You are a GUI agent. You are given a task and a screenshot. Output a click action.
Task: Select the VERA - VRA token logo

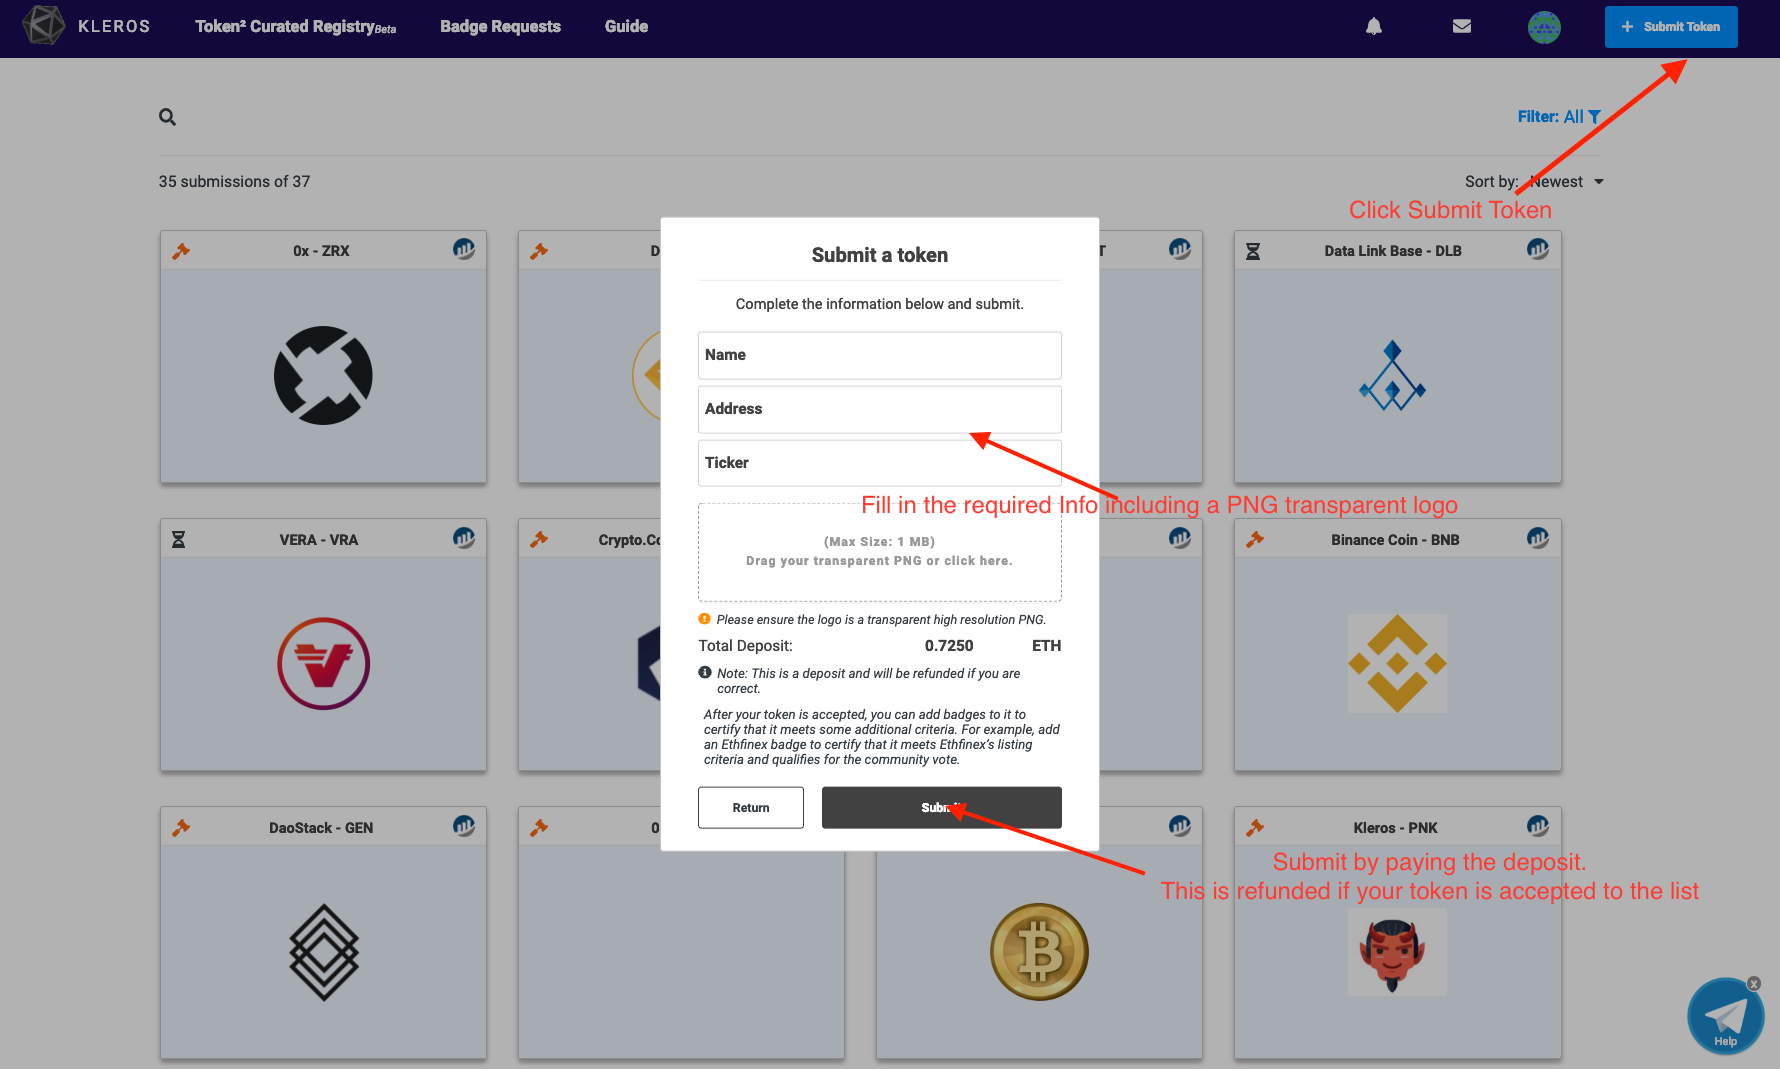tap(323, 664)
